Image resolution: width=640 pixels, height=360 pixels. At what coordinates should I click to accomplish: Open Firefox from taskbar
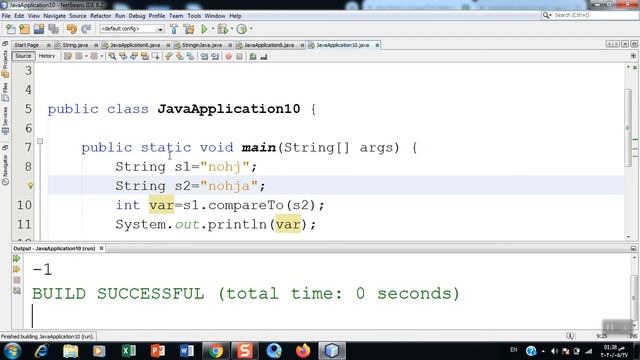coord(302,351)
